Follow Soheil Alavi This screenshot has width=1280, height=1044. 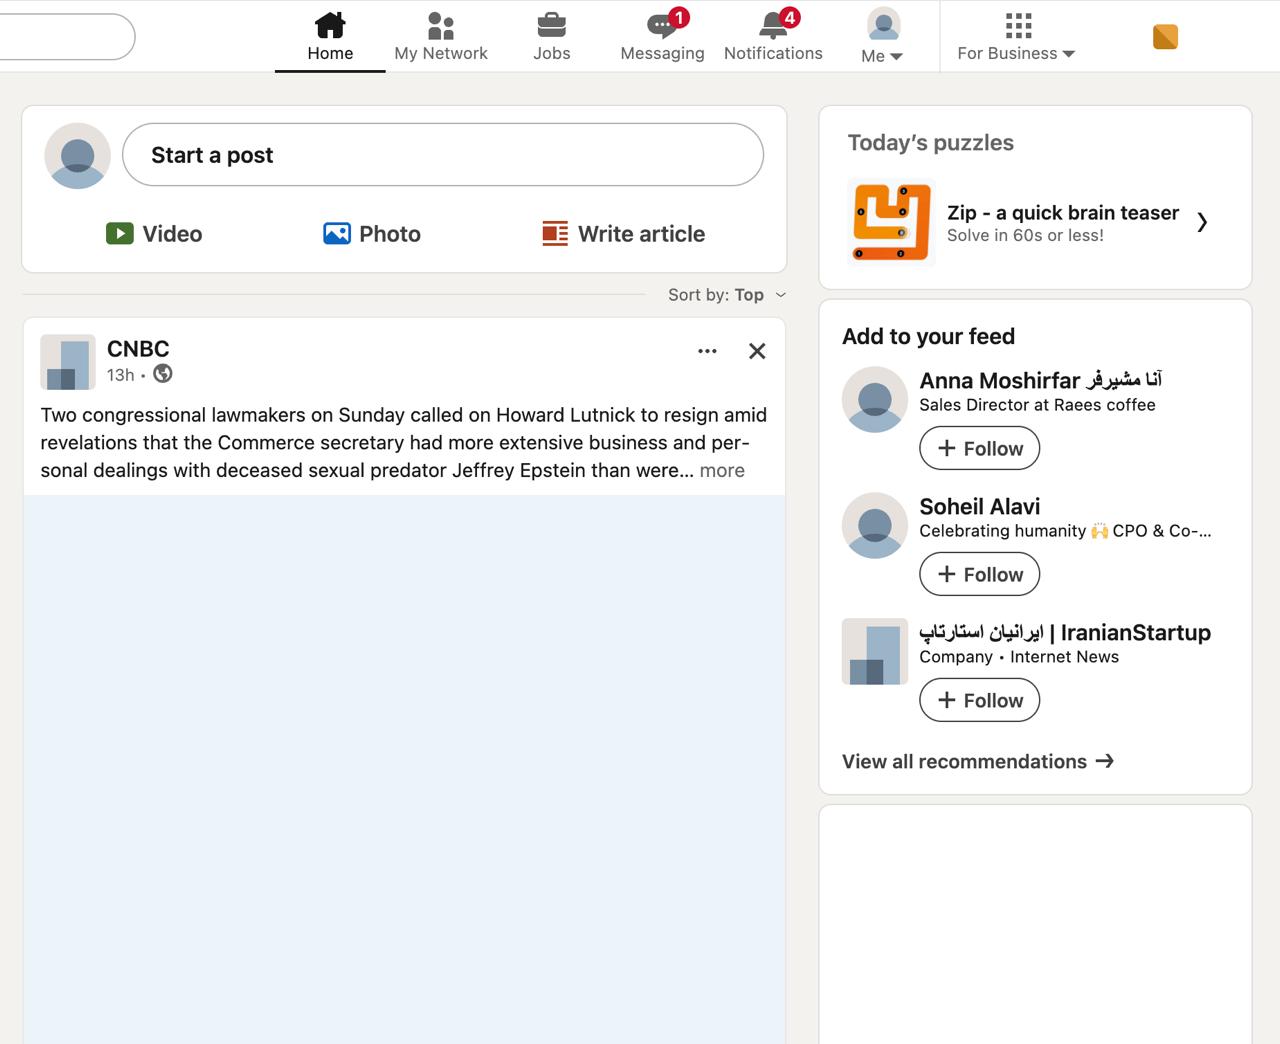pos(979,574)
